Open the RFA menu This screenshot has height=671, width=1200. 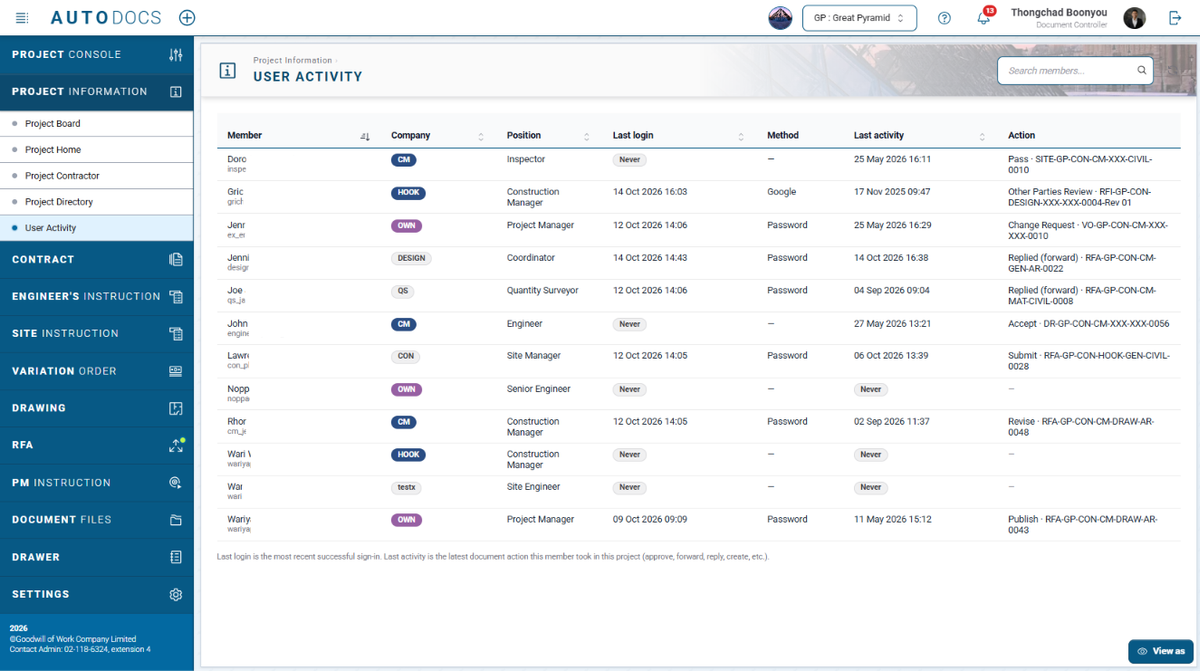click(x=97, y=445)
